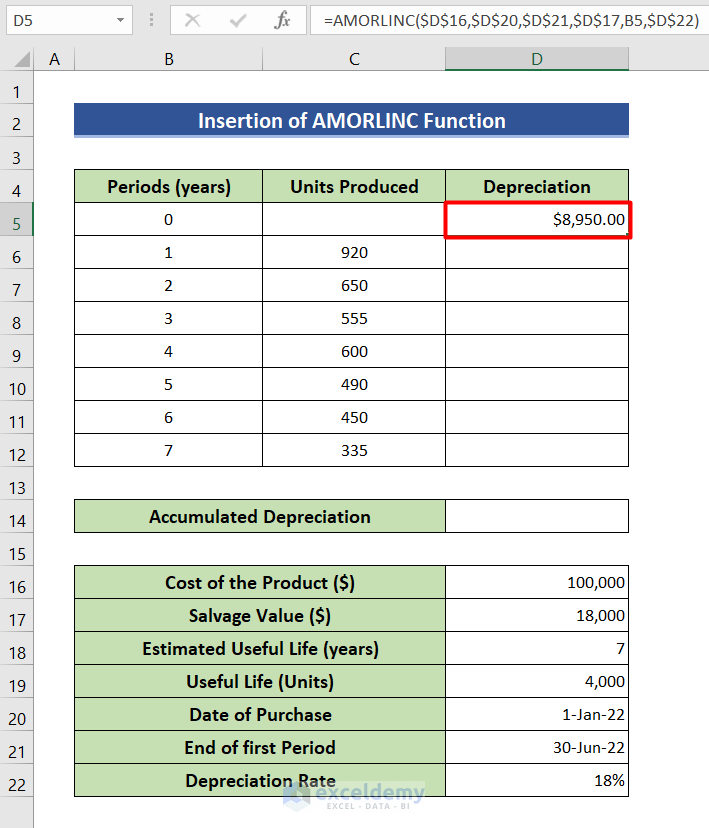Select units produced cell 490

click(354, 384)
